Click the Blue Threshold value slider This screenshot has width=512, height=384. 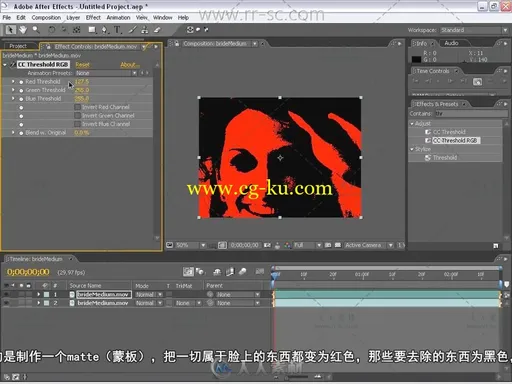[82, 98]
